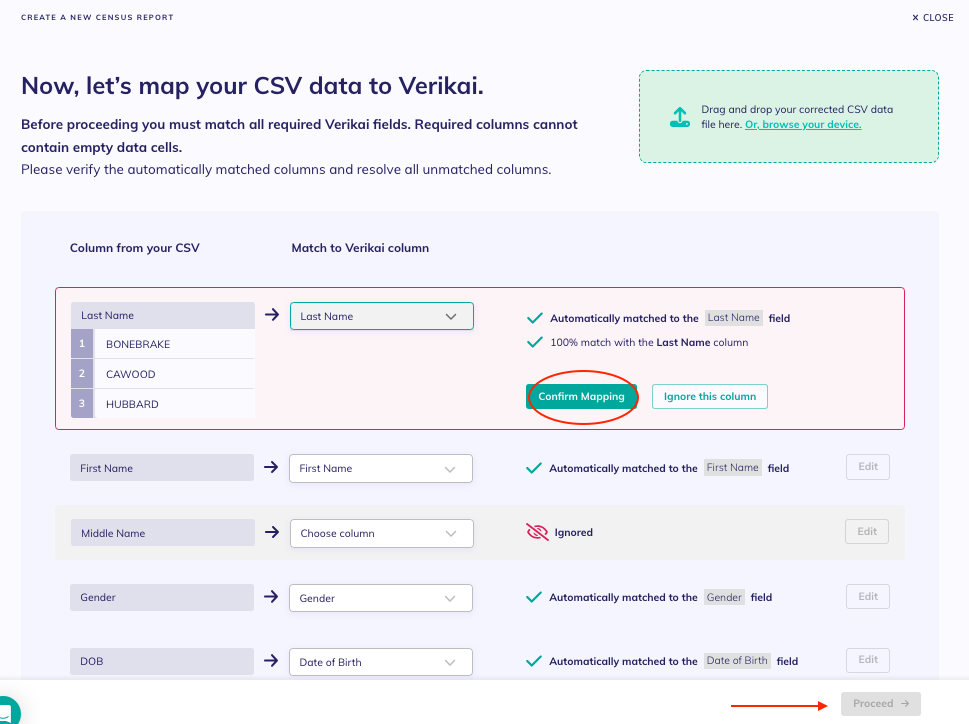Click the checkmark on the First Name match row
This screenshot has height=724, width=969.
coord(533,468)
